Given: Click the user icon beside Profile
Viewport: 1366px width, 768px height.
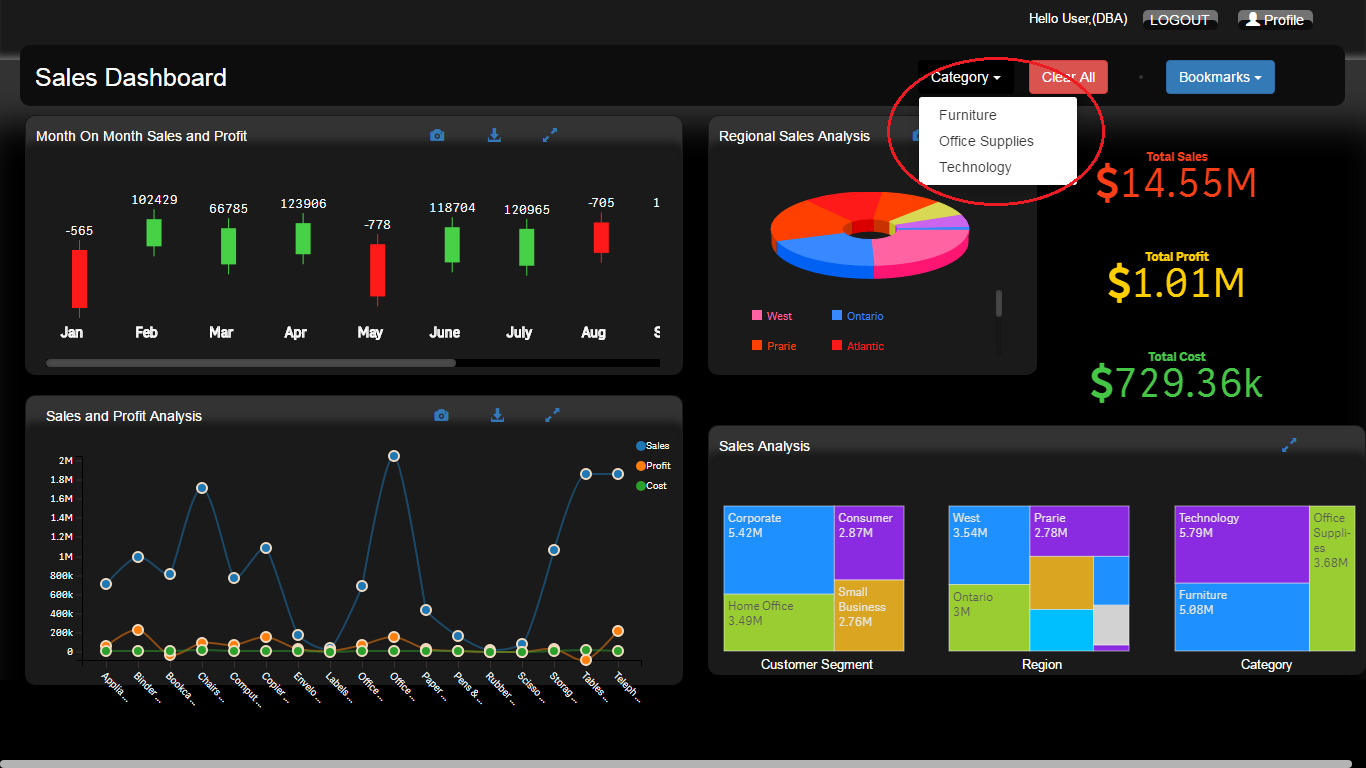Looking at the screenshot, I should (x=1252, y=19).
